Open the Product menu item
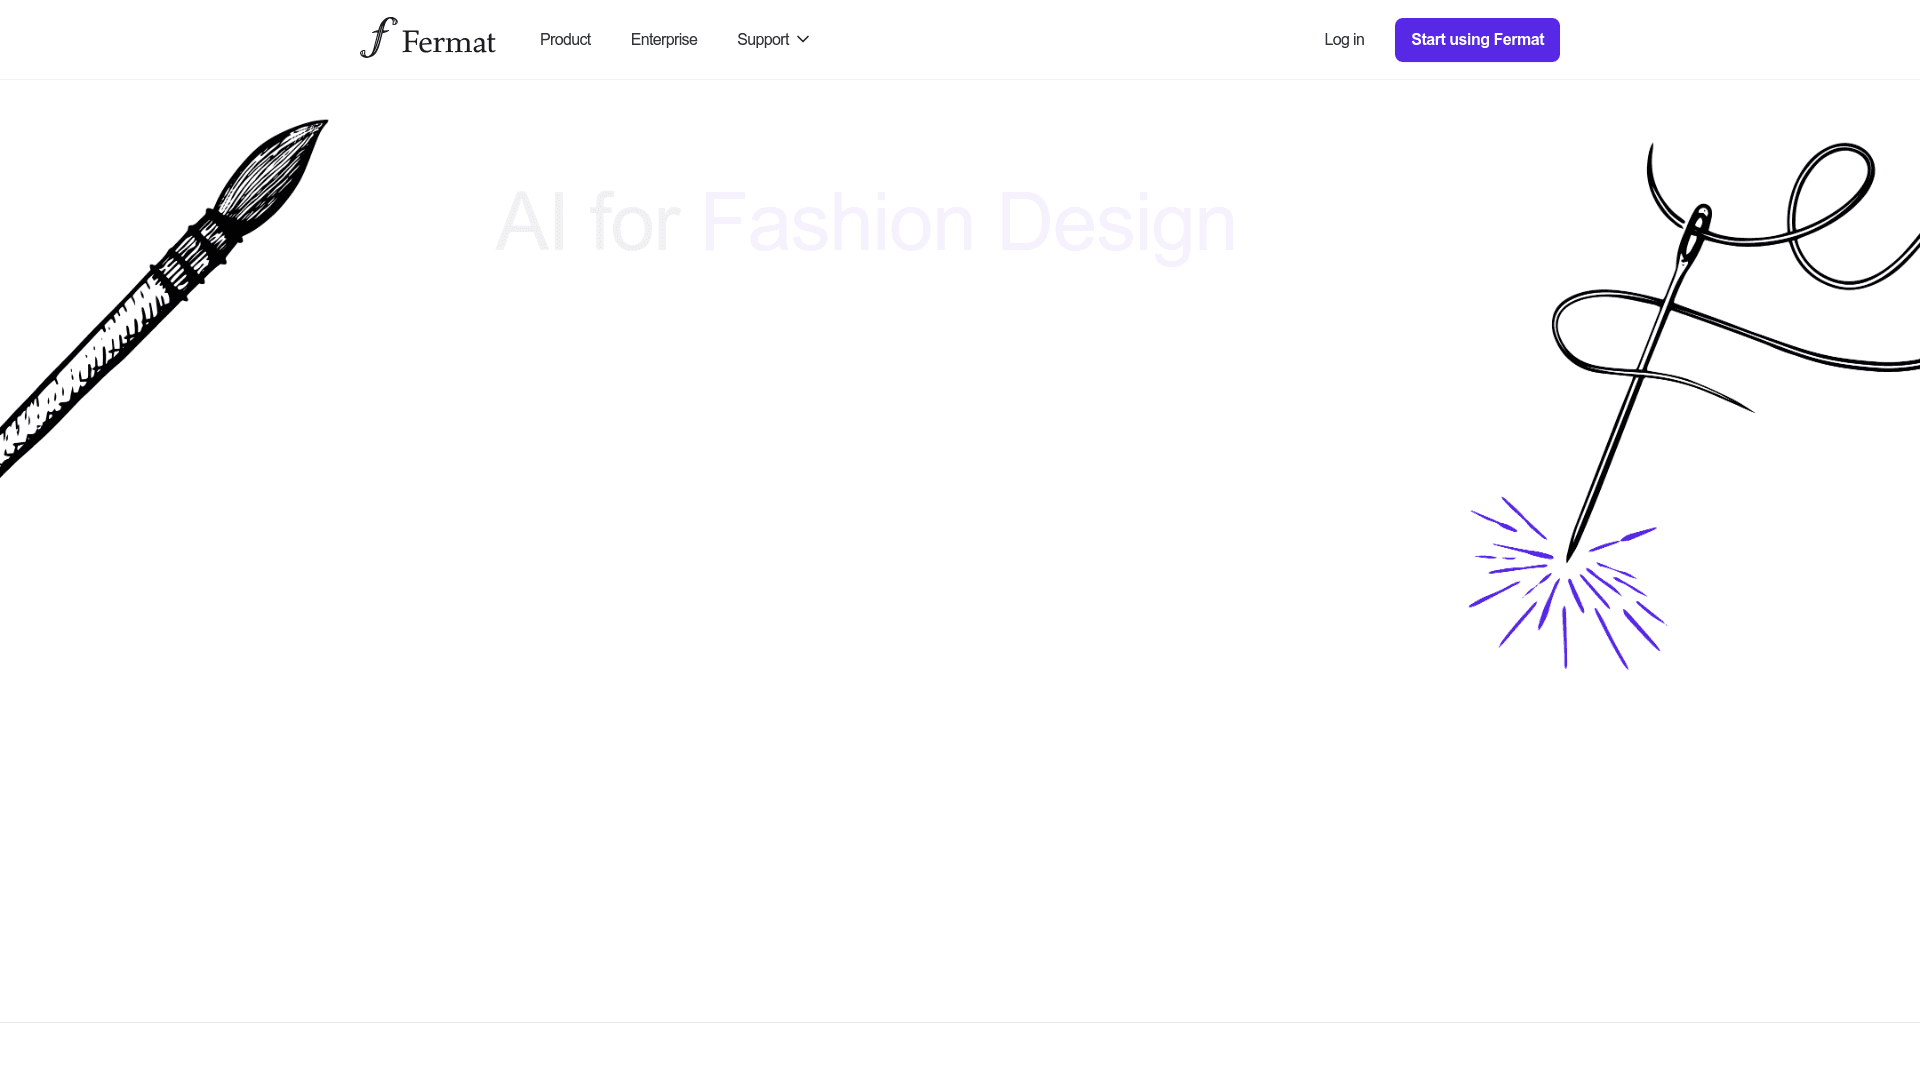 point(565,40)
